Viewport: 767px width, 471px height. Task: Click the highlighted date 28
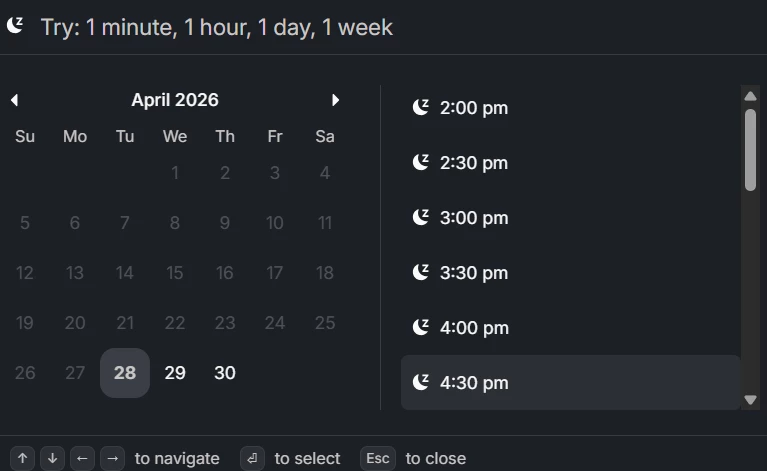tap(125, 373)
